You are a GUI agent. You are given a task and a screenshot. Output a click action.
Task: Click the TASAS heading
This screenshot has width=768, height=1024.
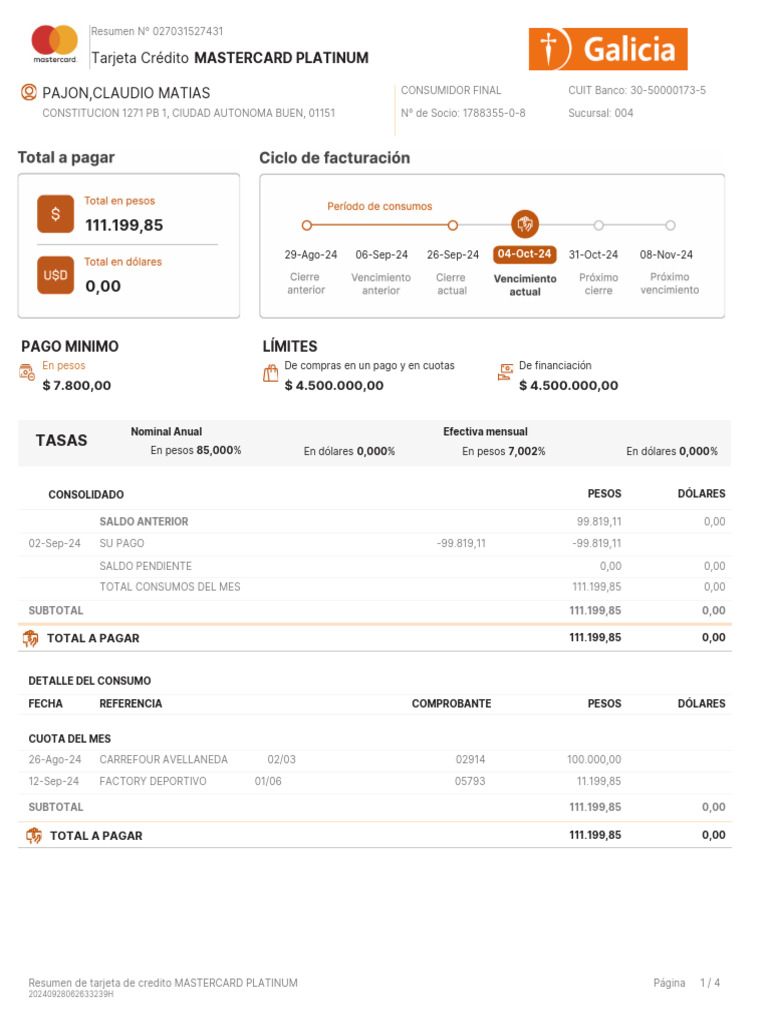(61, 441)
